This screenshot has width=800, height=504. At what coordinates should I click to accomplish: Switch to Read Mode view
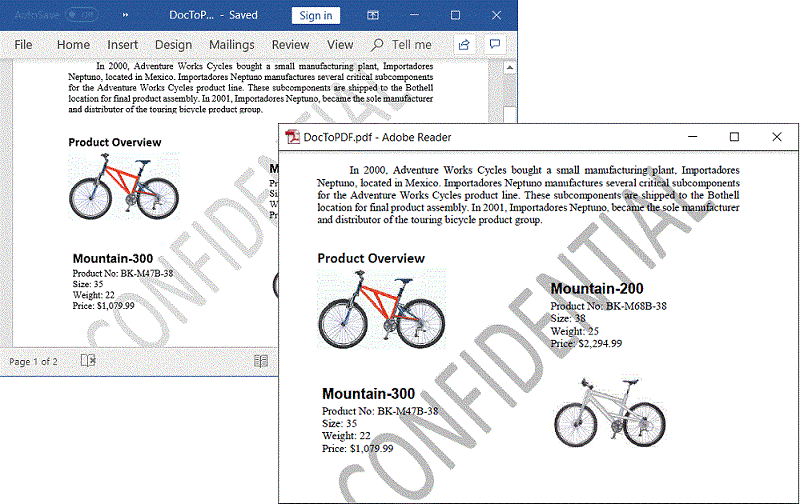(260, 361)
